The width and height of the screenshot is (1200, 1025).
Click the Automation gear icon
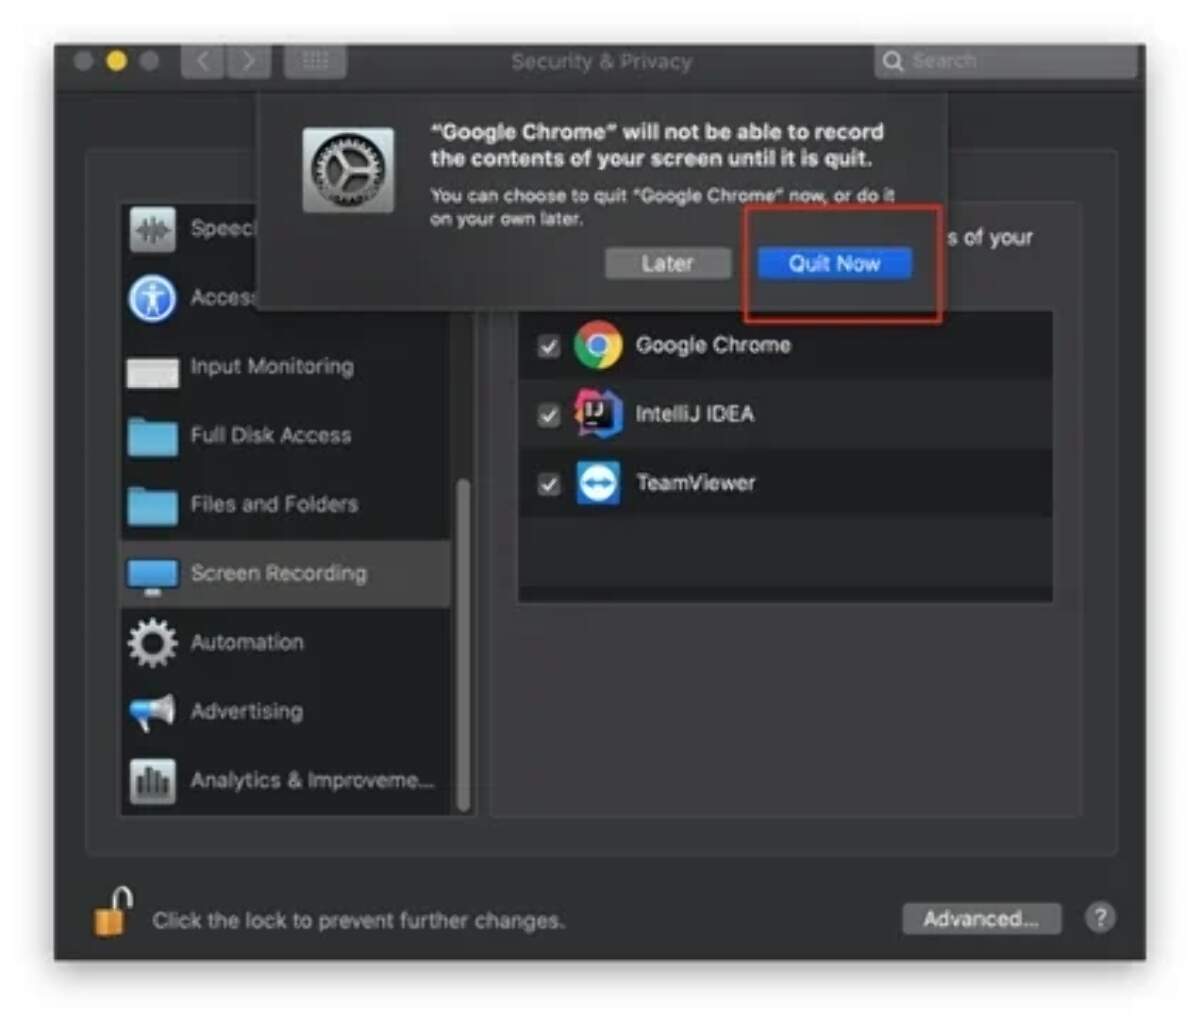(x=152, y=642)
